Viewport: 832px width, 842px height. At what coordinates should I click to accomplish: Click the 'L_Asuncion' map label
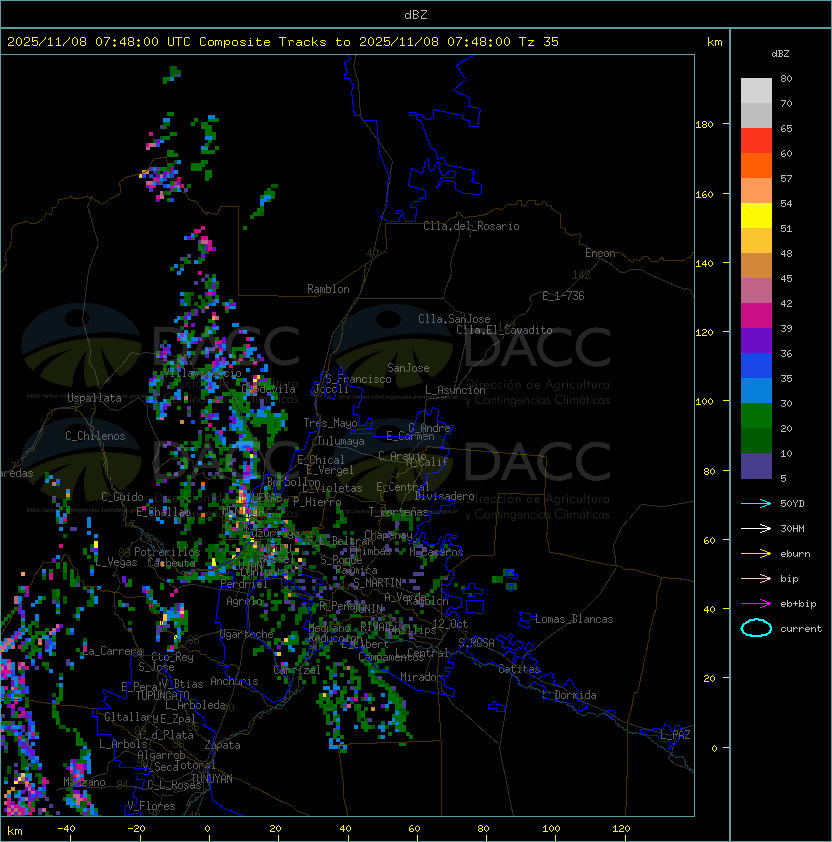(x=455, y=390)
